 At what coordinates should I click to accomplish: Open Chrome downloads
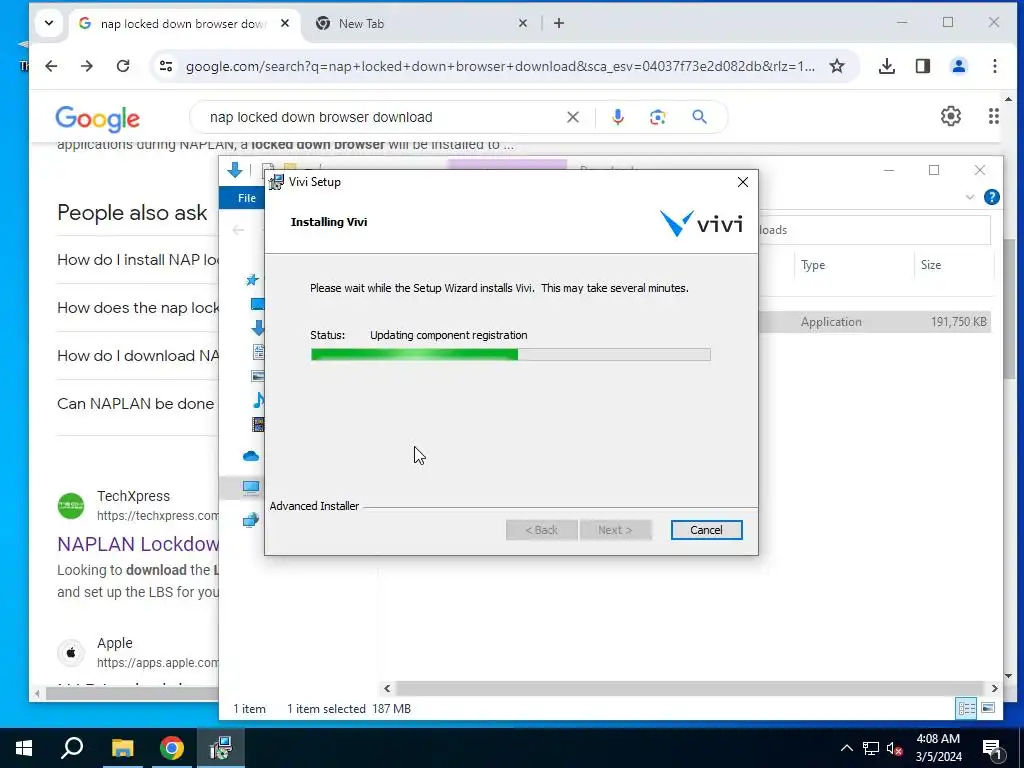pos(886,66)
